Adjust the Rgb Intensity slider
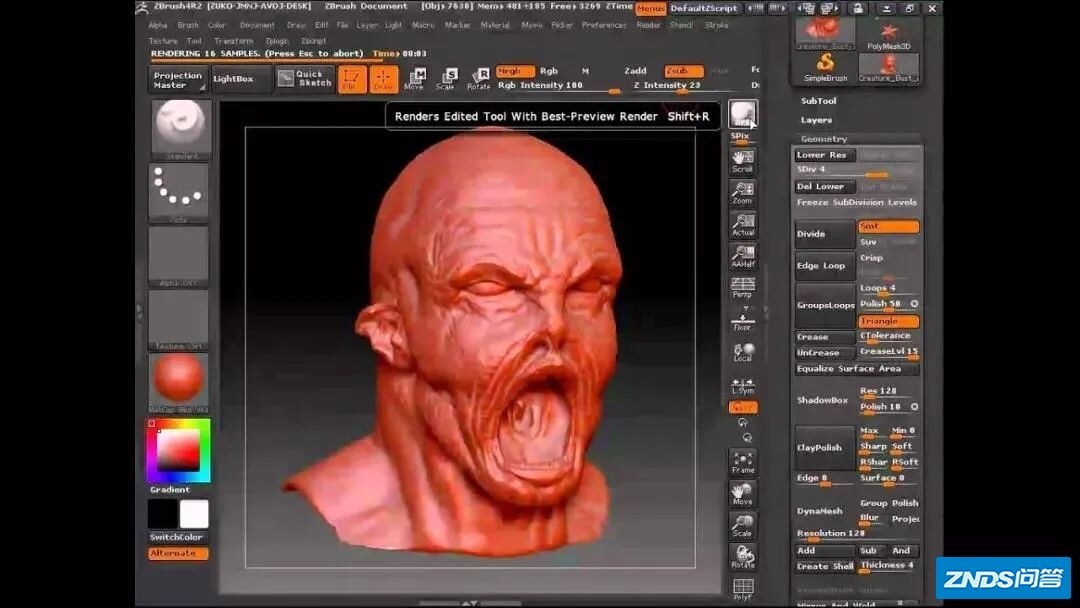 coord(559,86)
